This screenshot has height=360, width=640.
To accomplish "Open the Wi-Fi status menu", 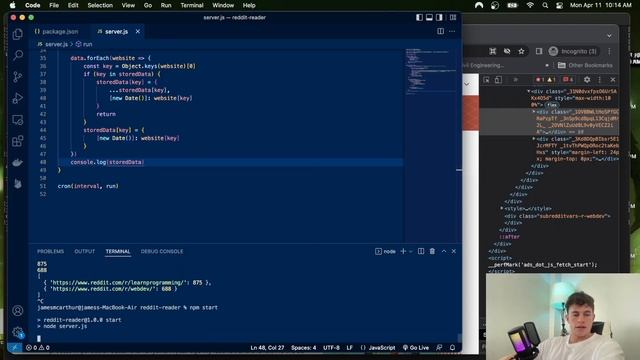I will [530, 5].
